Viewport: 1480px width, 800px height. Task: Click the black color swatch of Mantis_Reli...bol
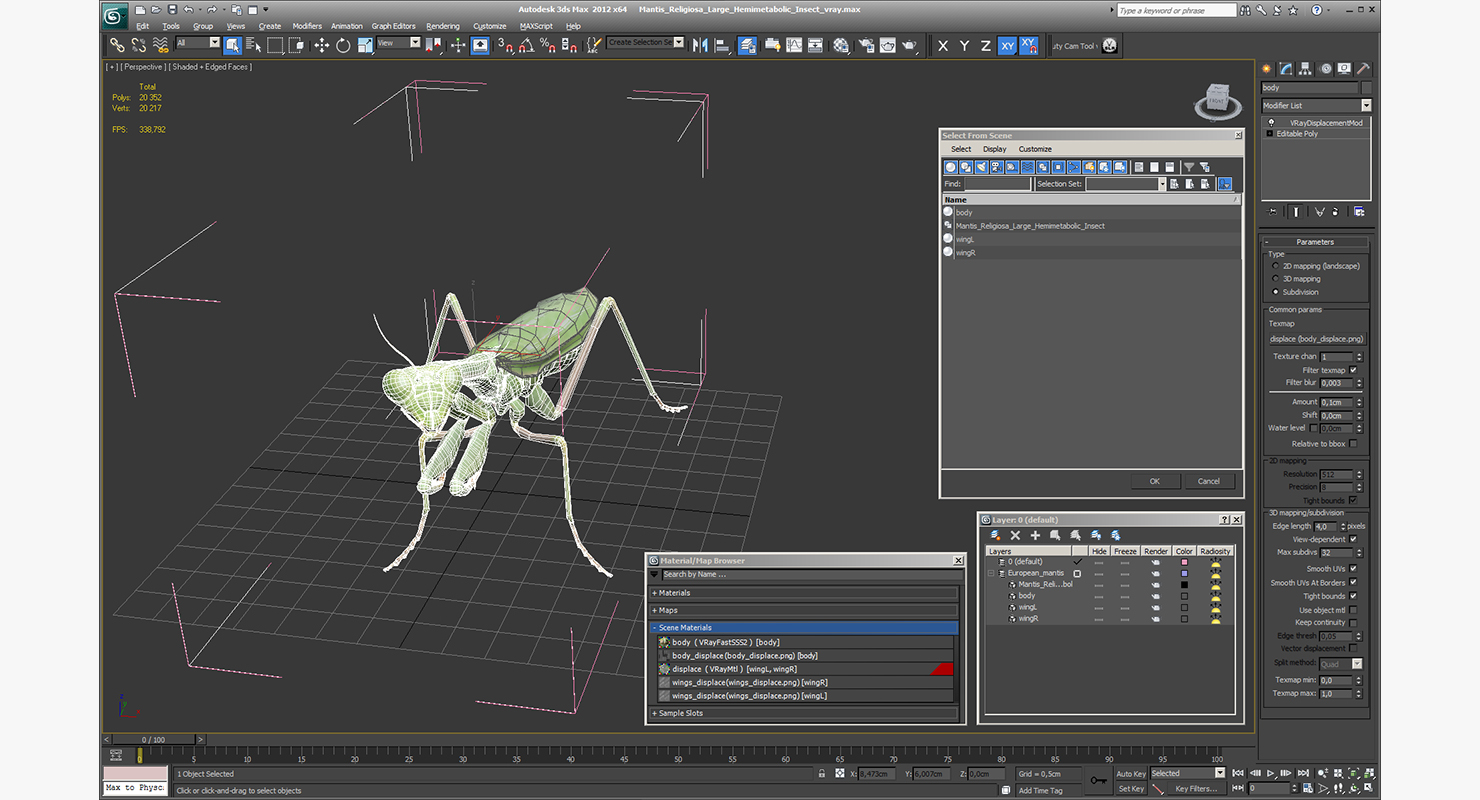click(1184, 584)
